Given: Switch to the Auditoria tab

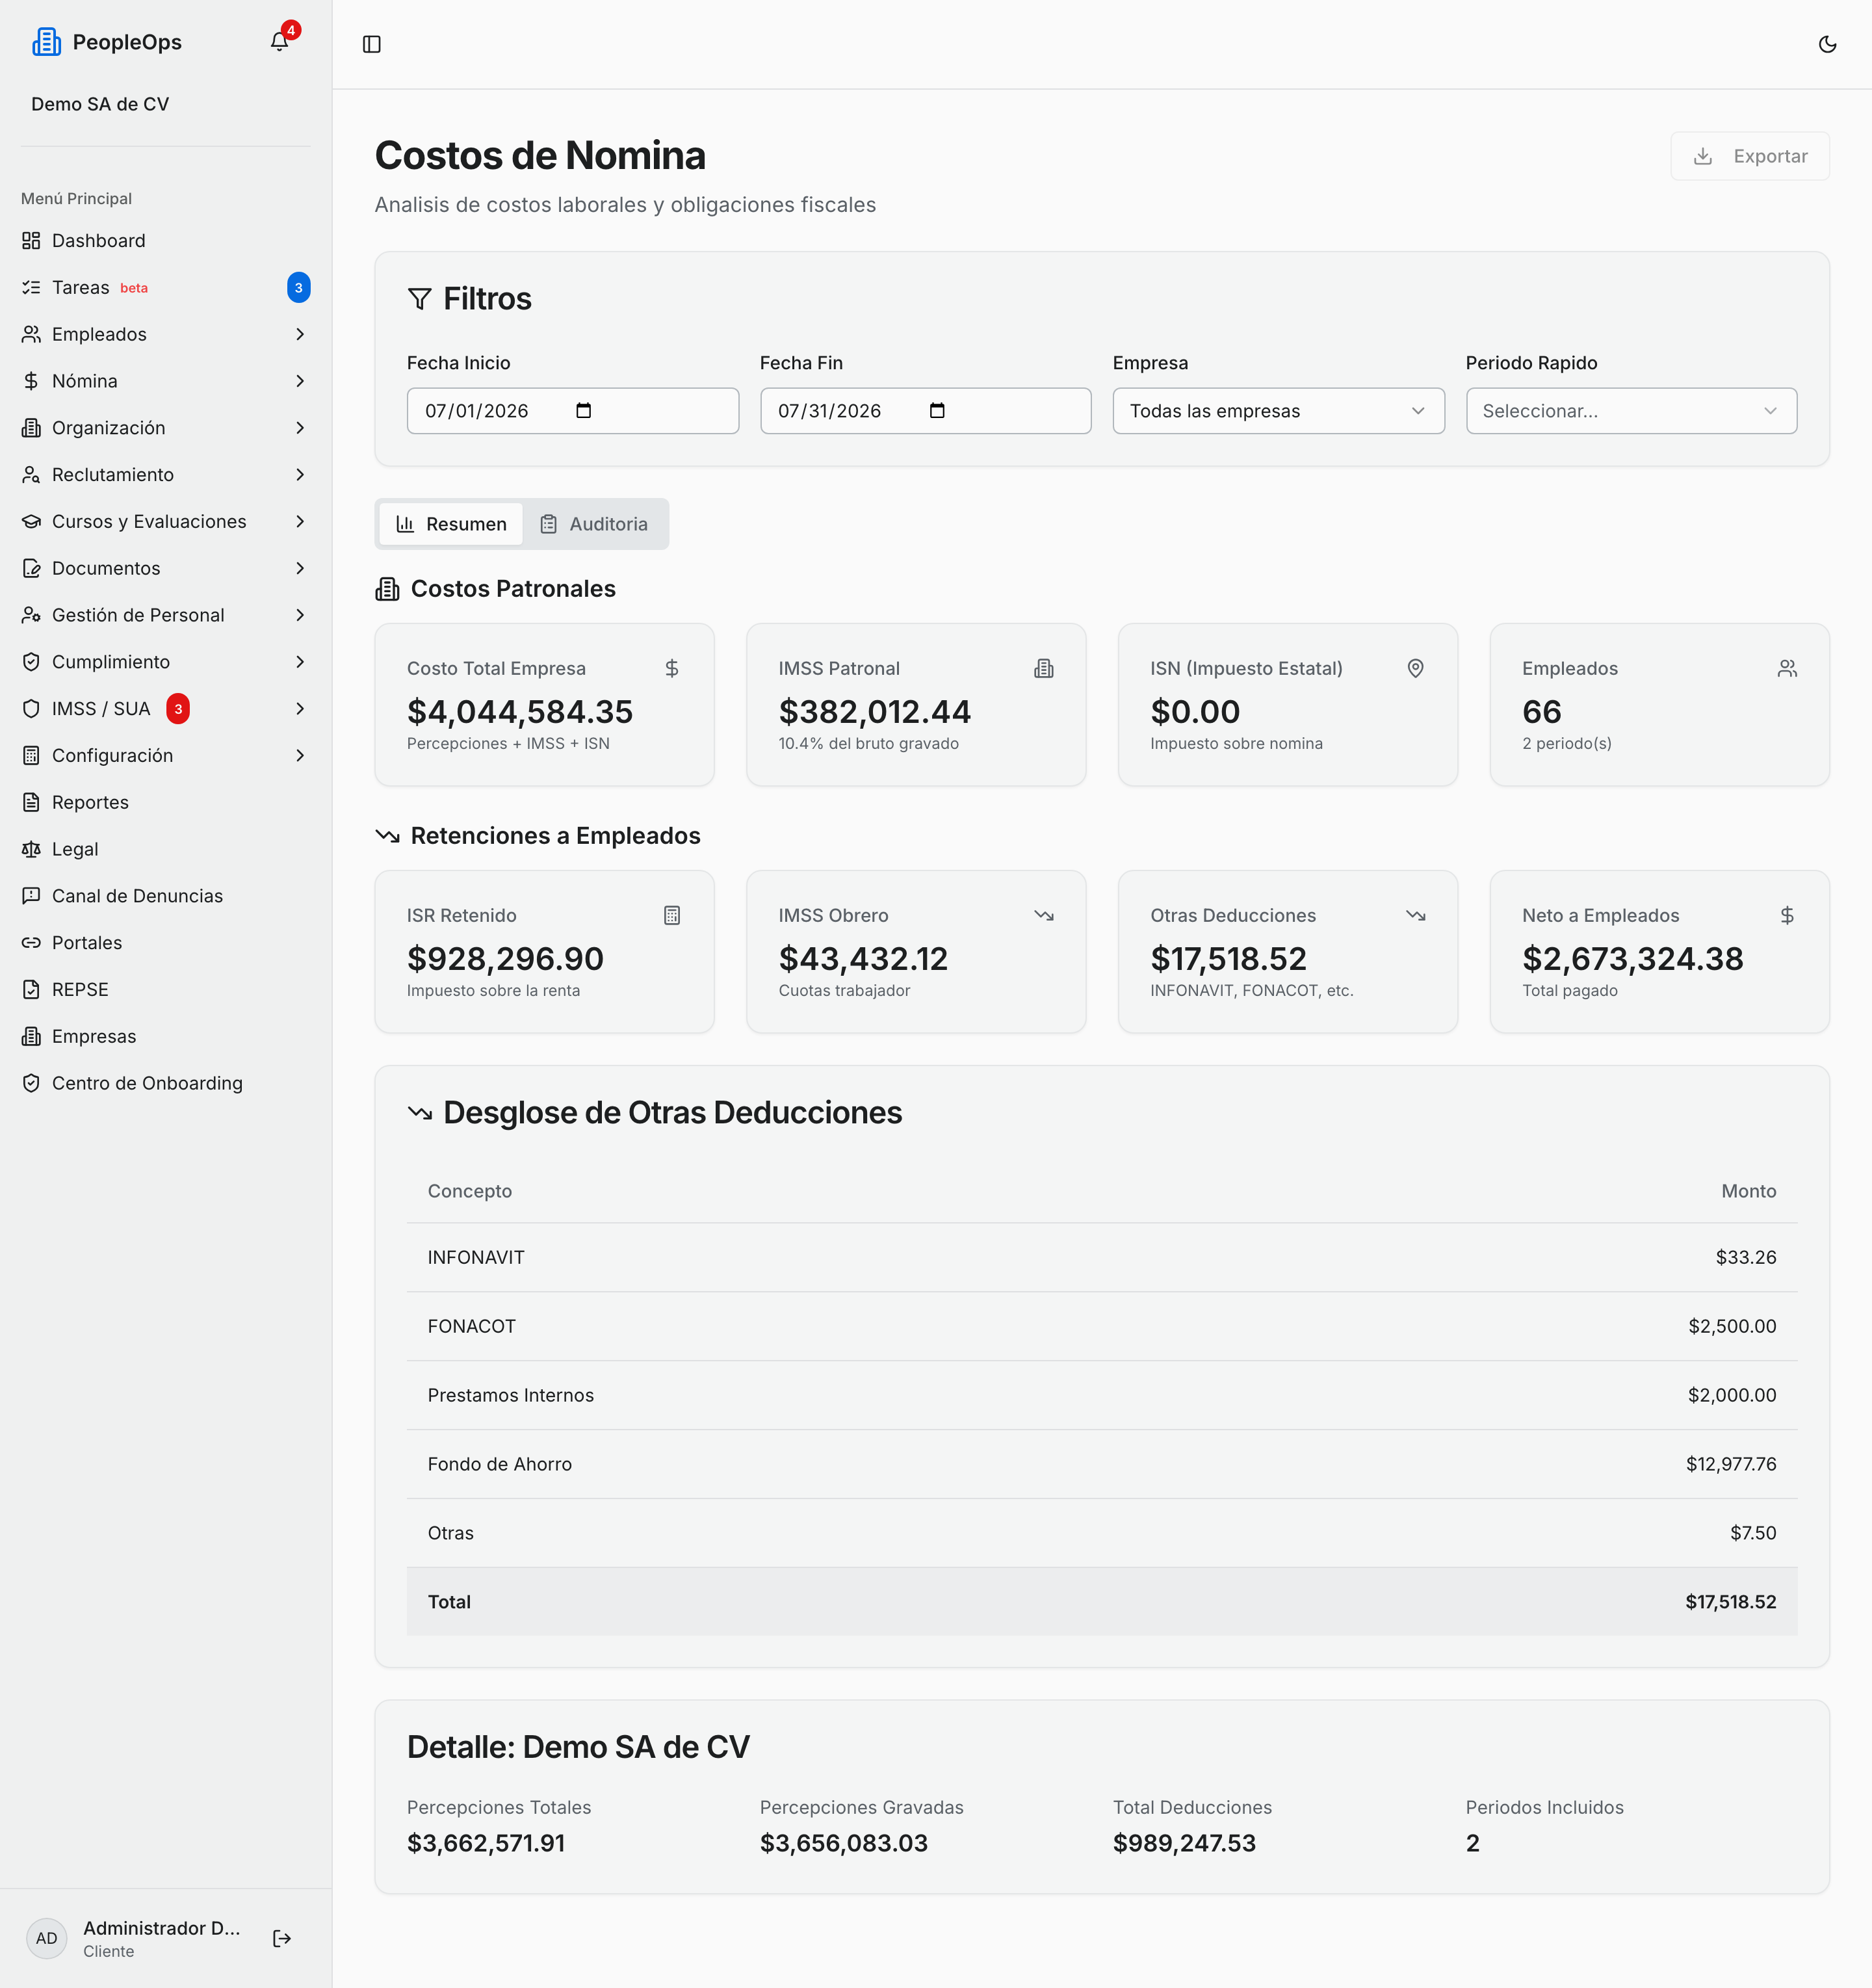Looking at the screenshot, I should click(x=595, y=524).
